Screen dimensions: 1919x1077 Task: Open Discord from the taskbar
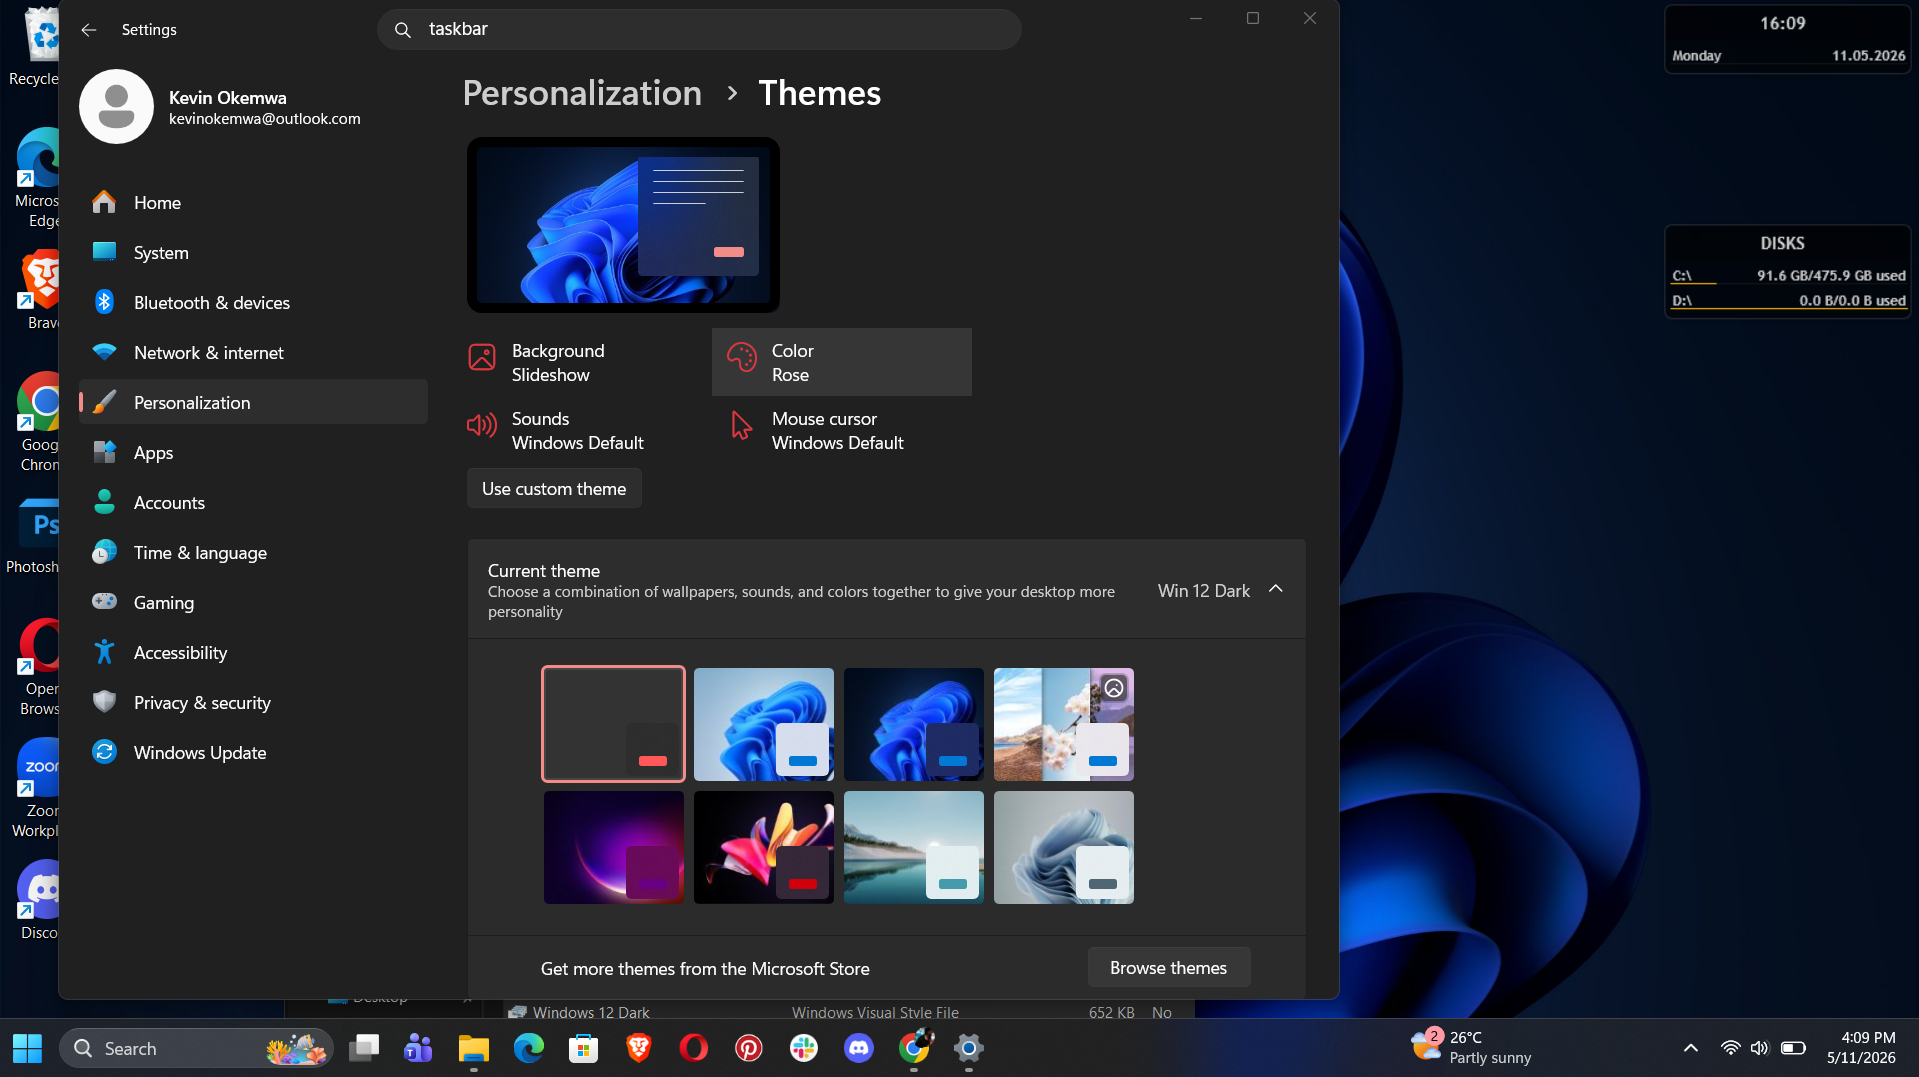[x=858, y=1048]
